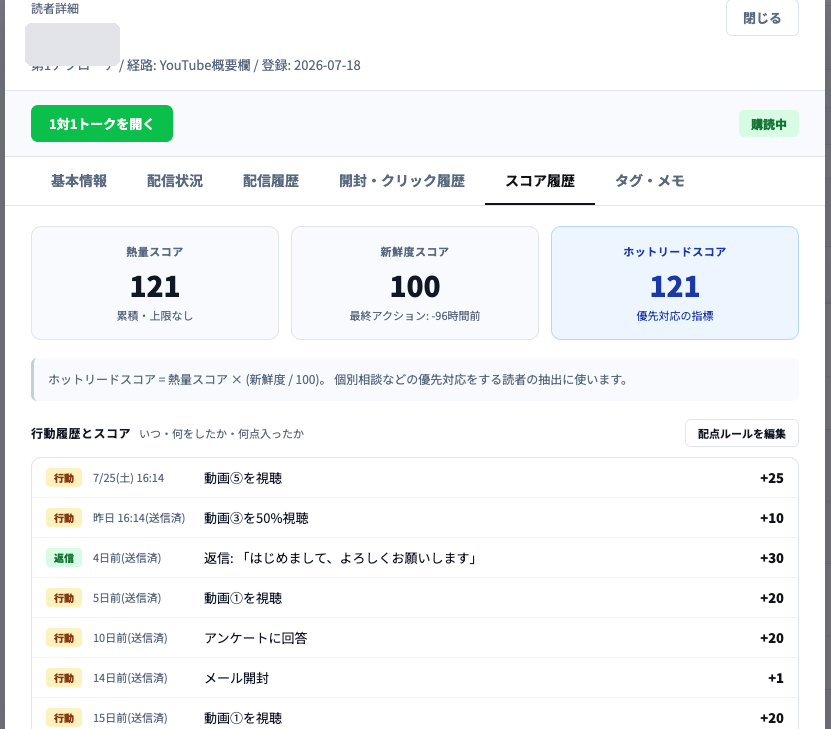Switch to the 基本情報 tab

tap(79, 181)
